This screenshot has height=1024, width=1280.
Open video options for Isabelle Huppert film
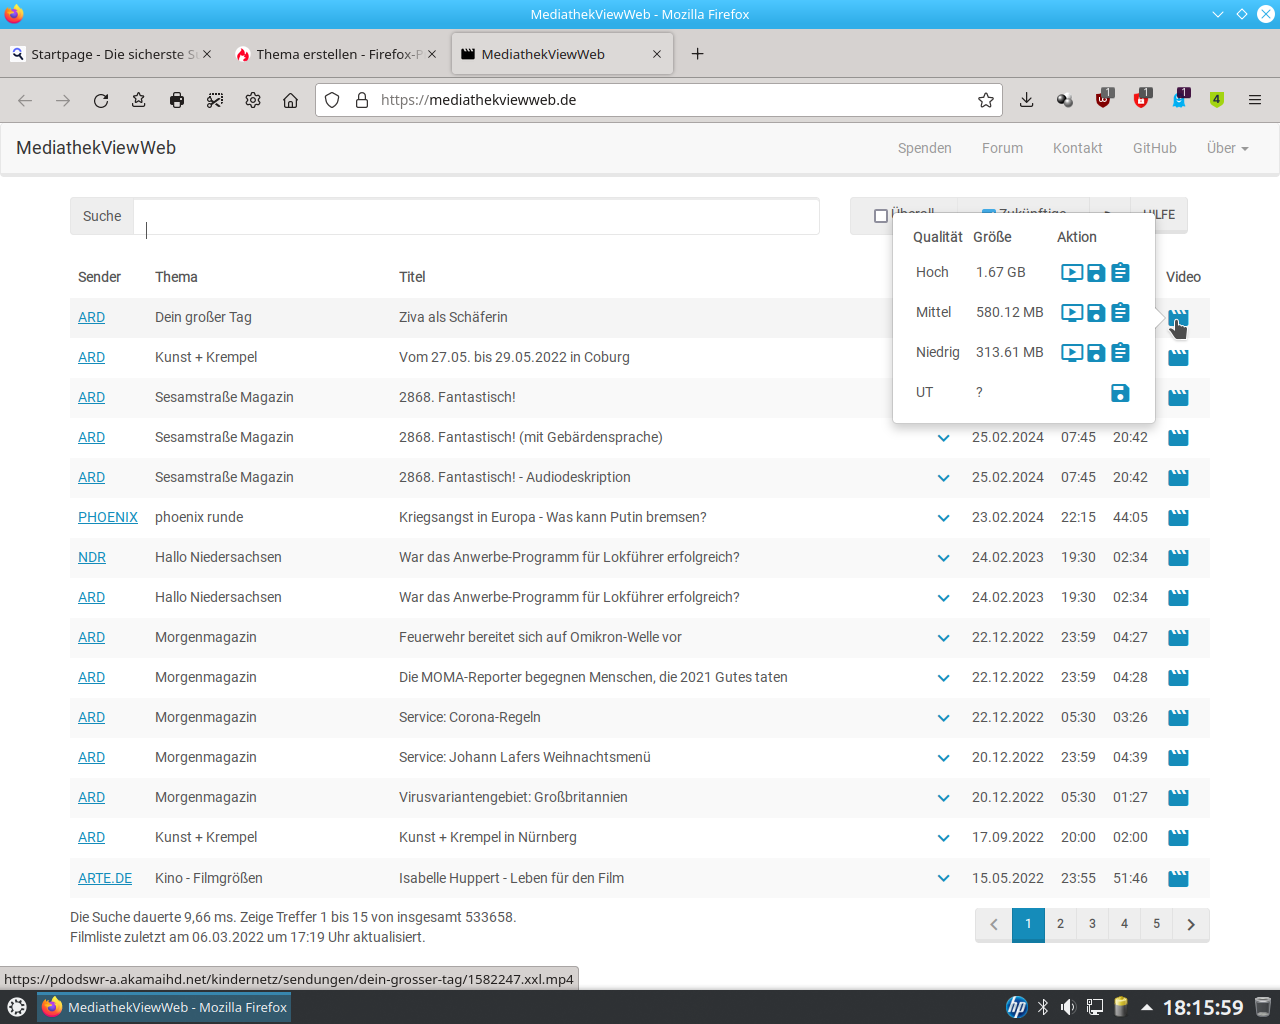point(1179,878)
